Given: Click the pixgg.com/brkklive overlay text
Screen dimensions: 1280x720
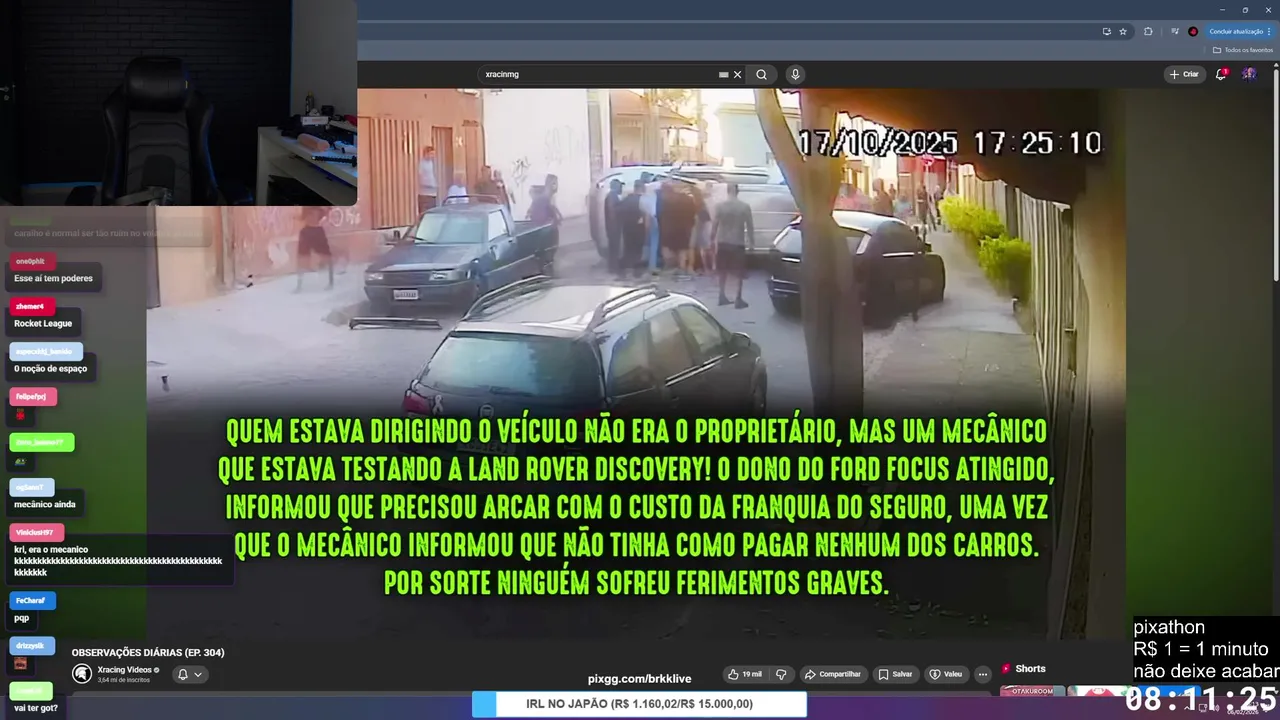Looking at the screenshot, I should tap(640, 679).
